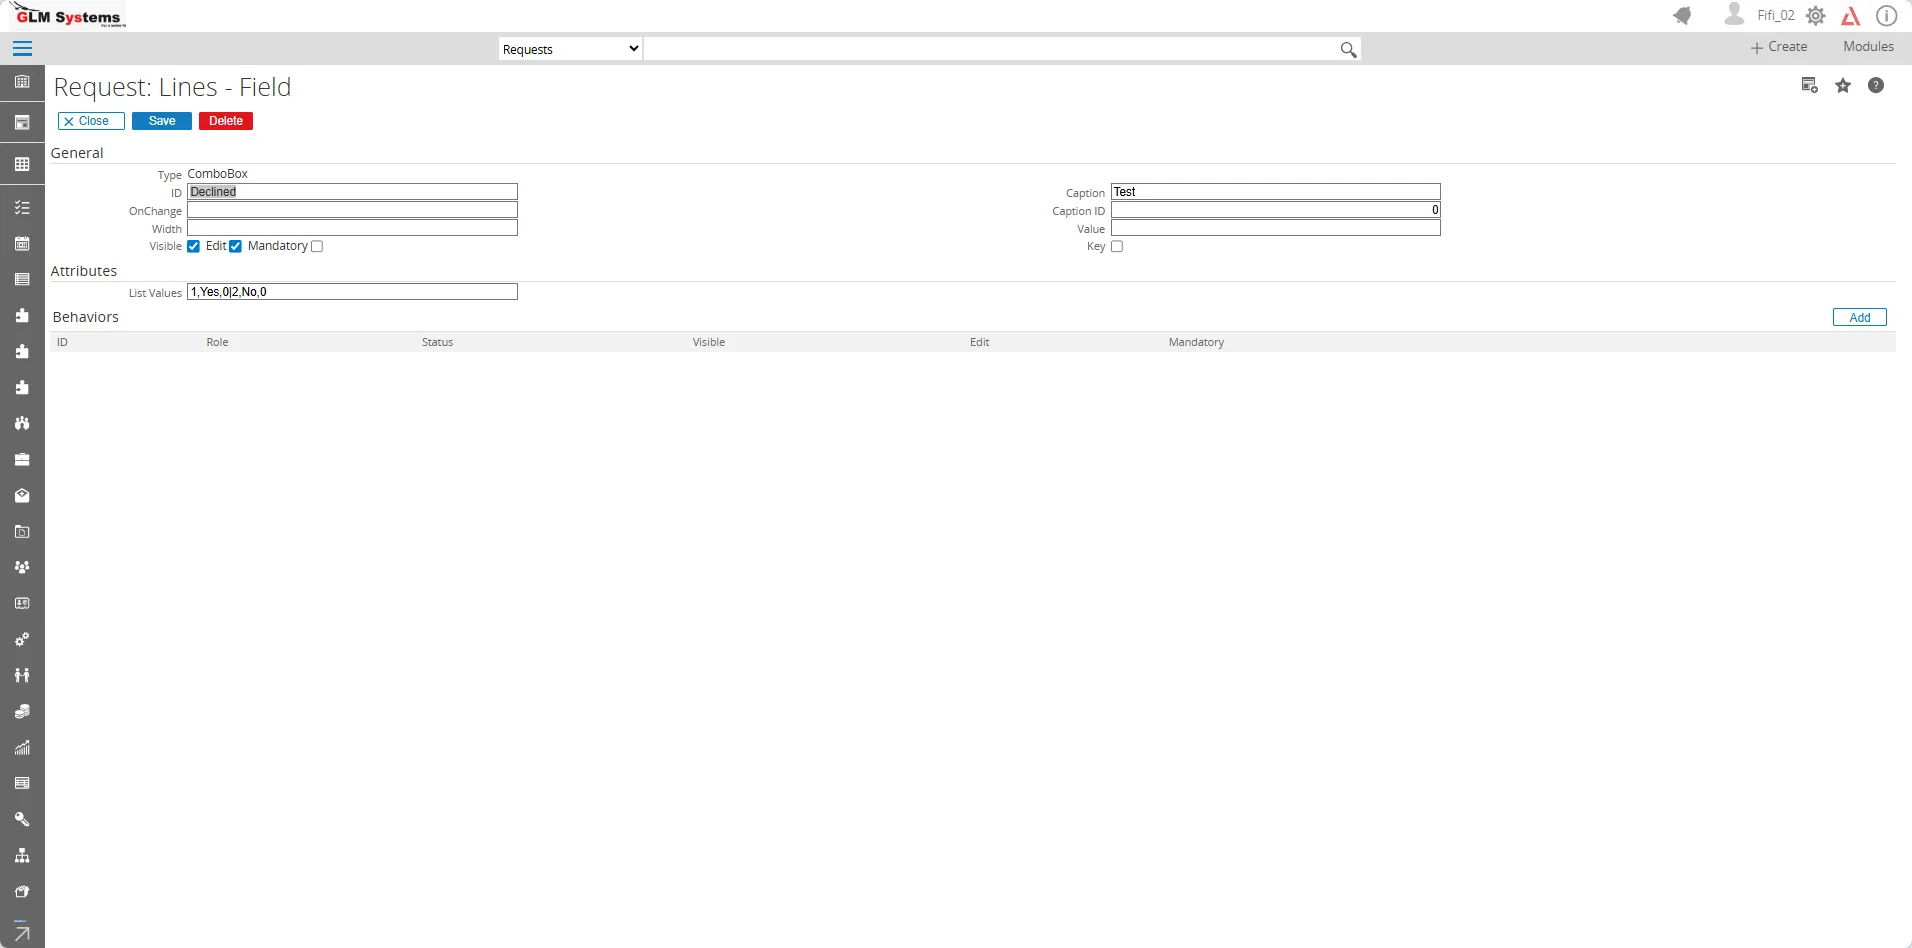Enable the Mandatory checkbox

pos(317,247)
